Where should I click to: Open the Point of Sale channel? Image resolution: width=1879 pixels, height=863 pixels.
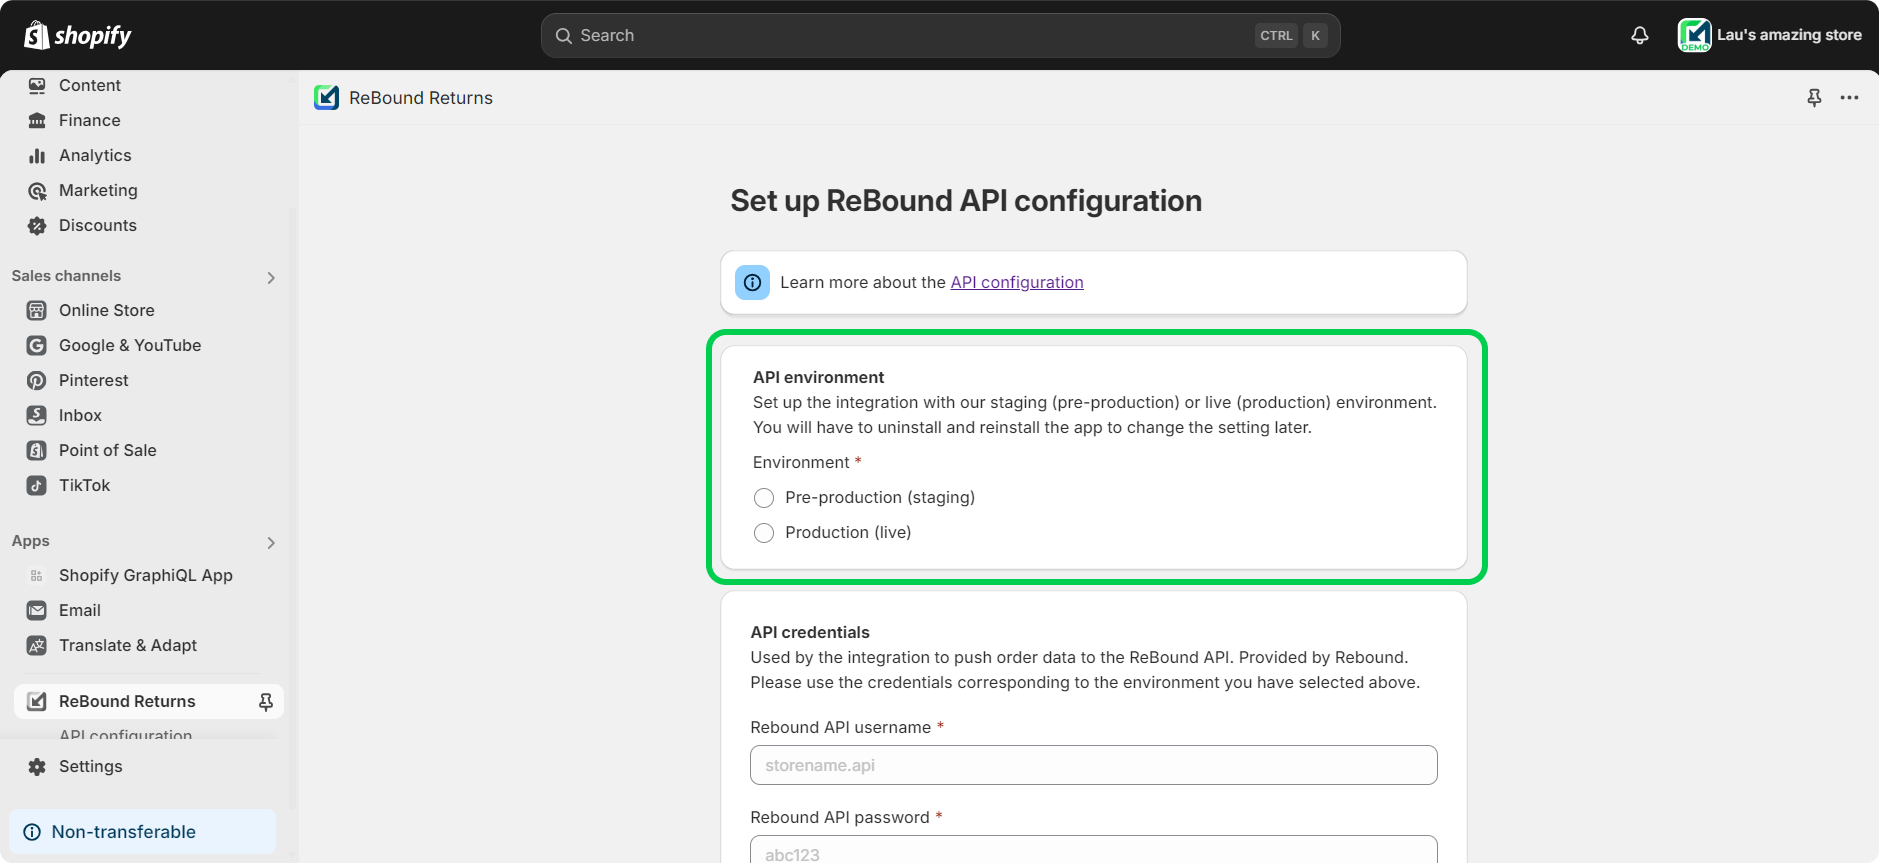point(108,450)
